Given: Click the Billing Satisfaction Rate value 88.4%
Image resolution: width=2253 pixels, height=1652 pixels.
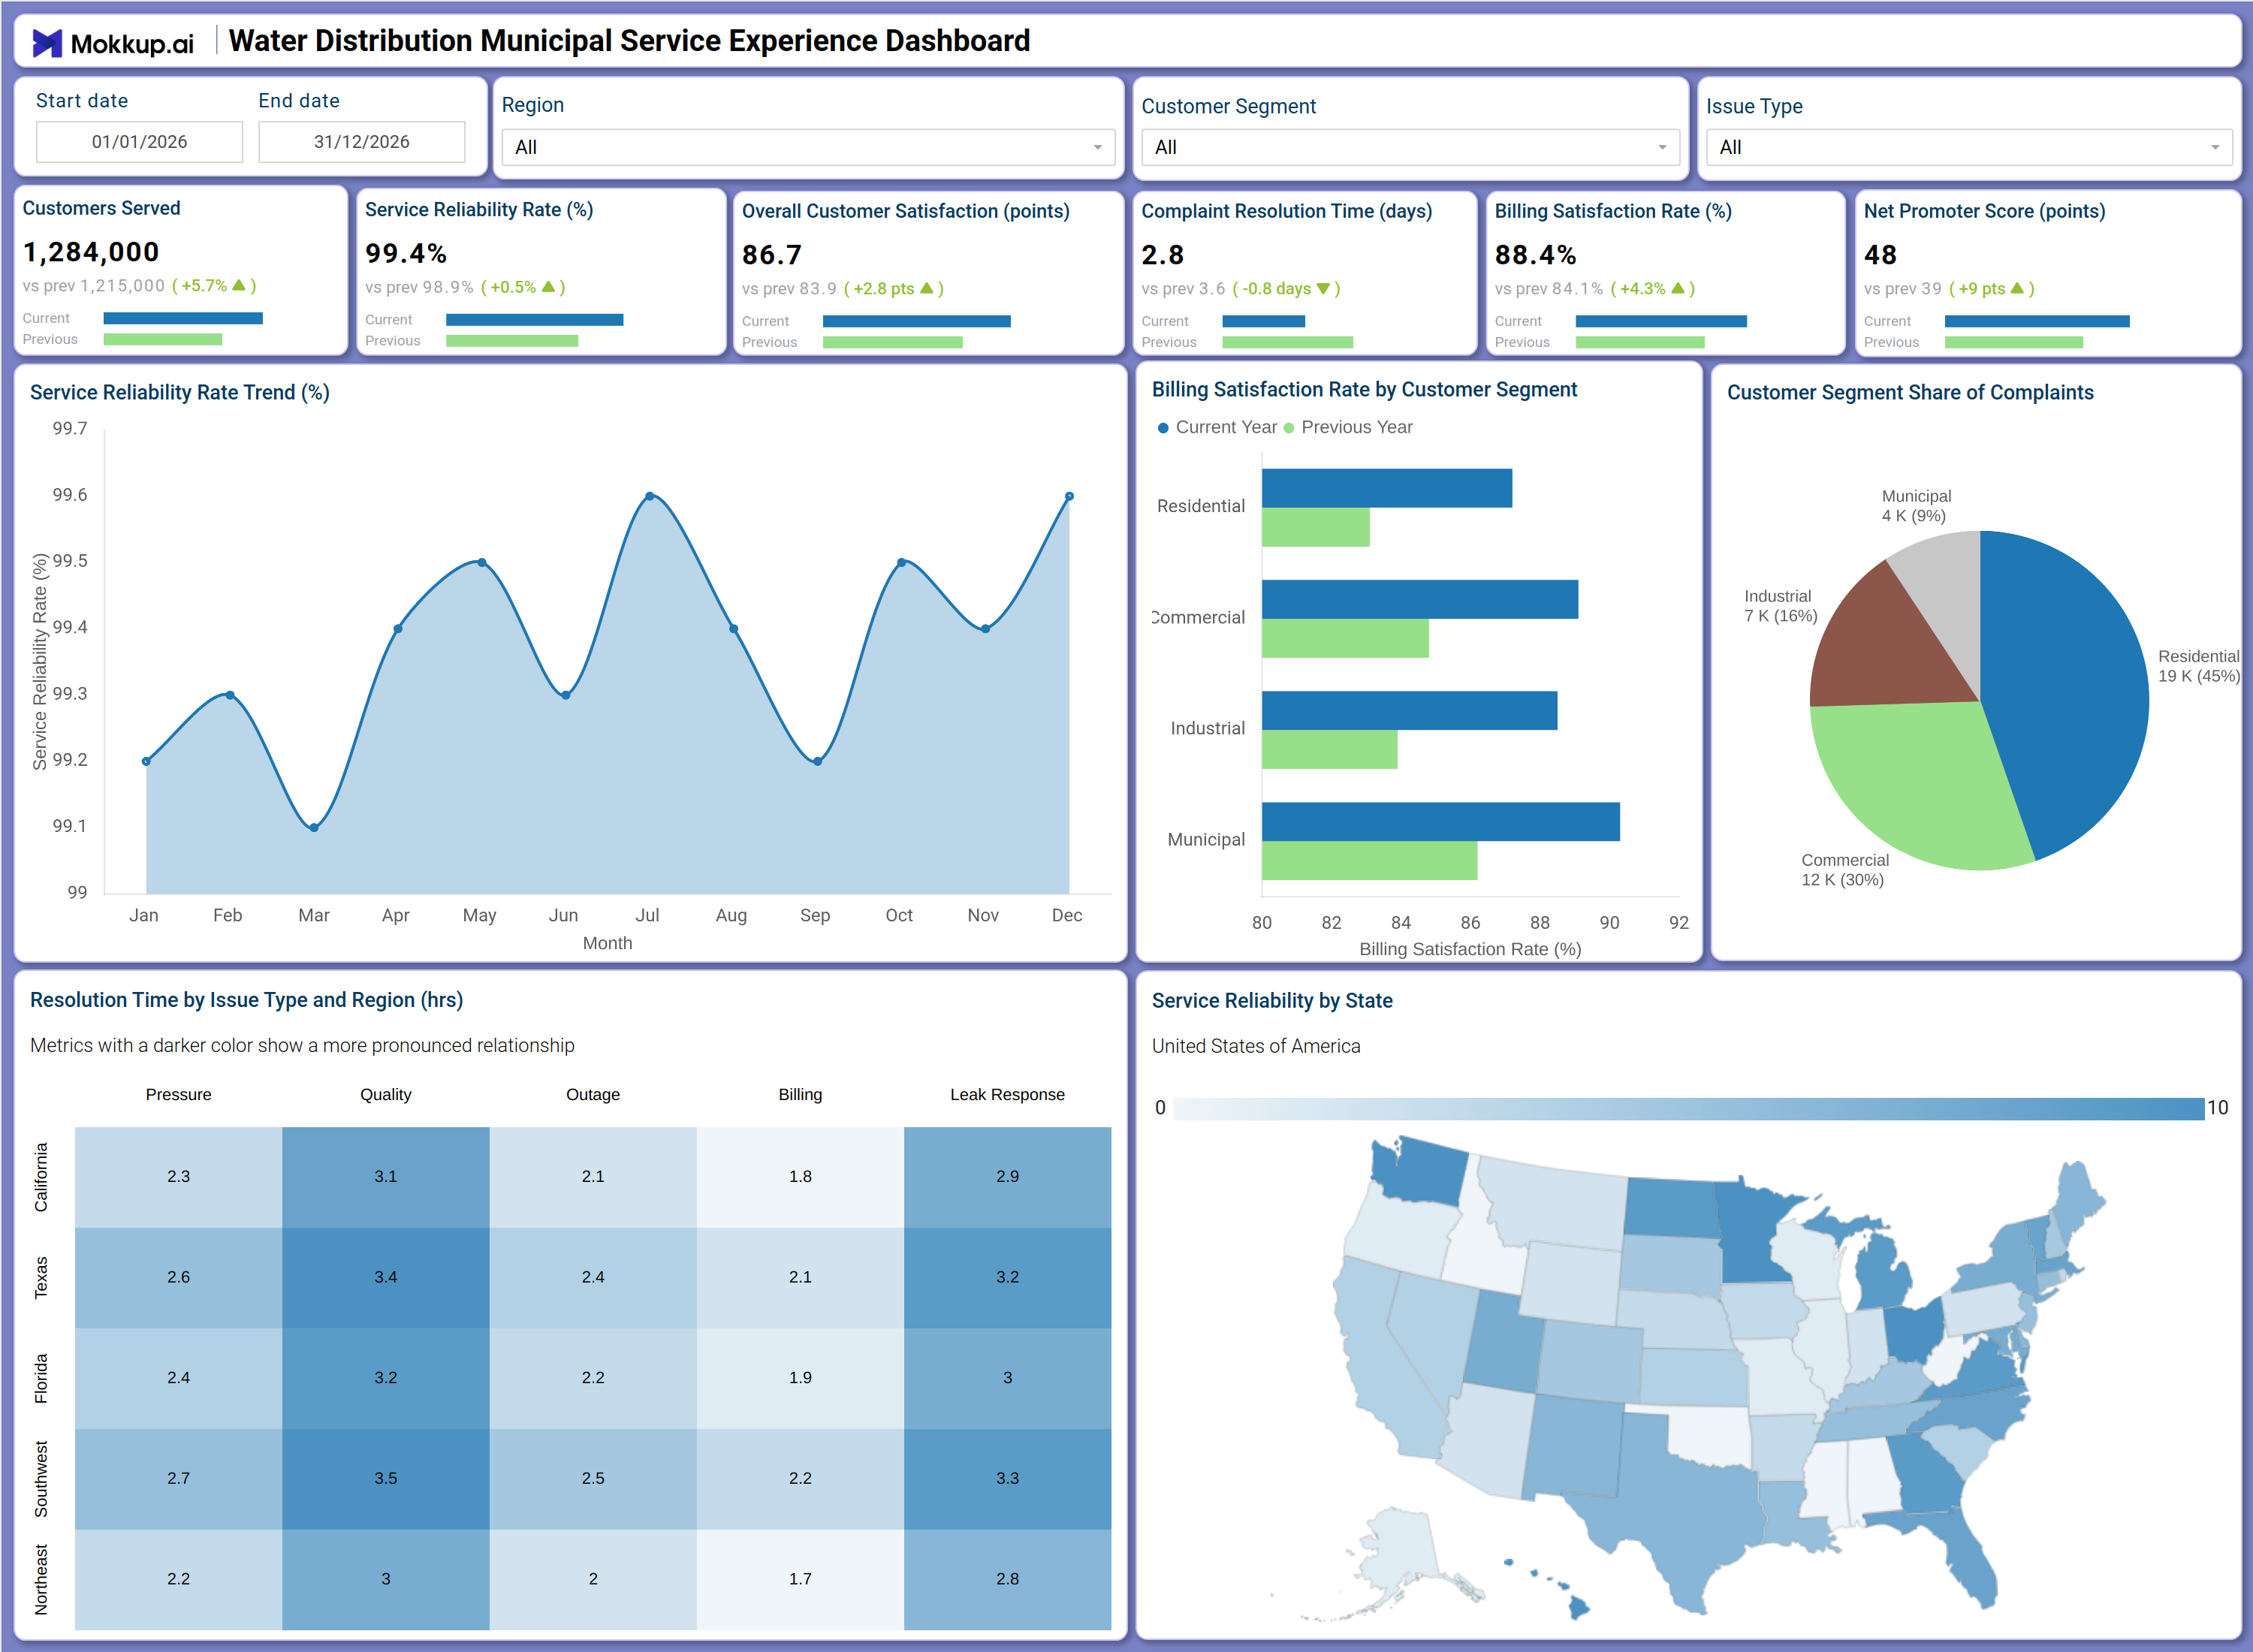Looking at the screenshot, I should 1535,255.
